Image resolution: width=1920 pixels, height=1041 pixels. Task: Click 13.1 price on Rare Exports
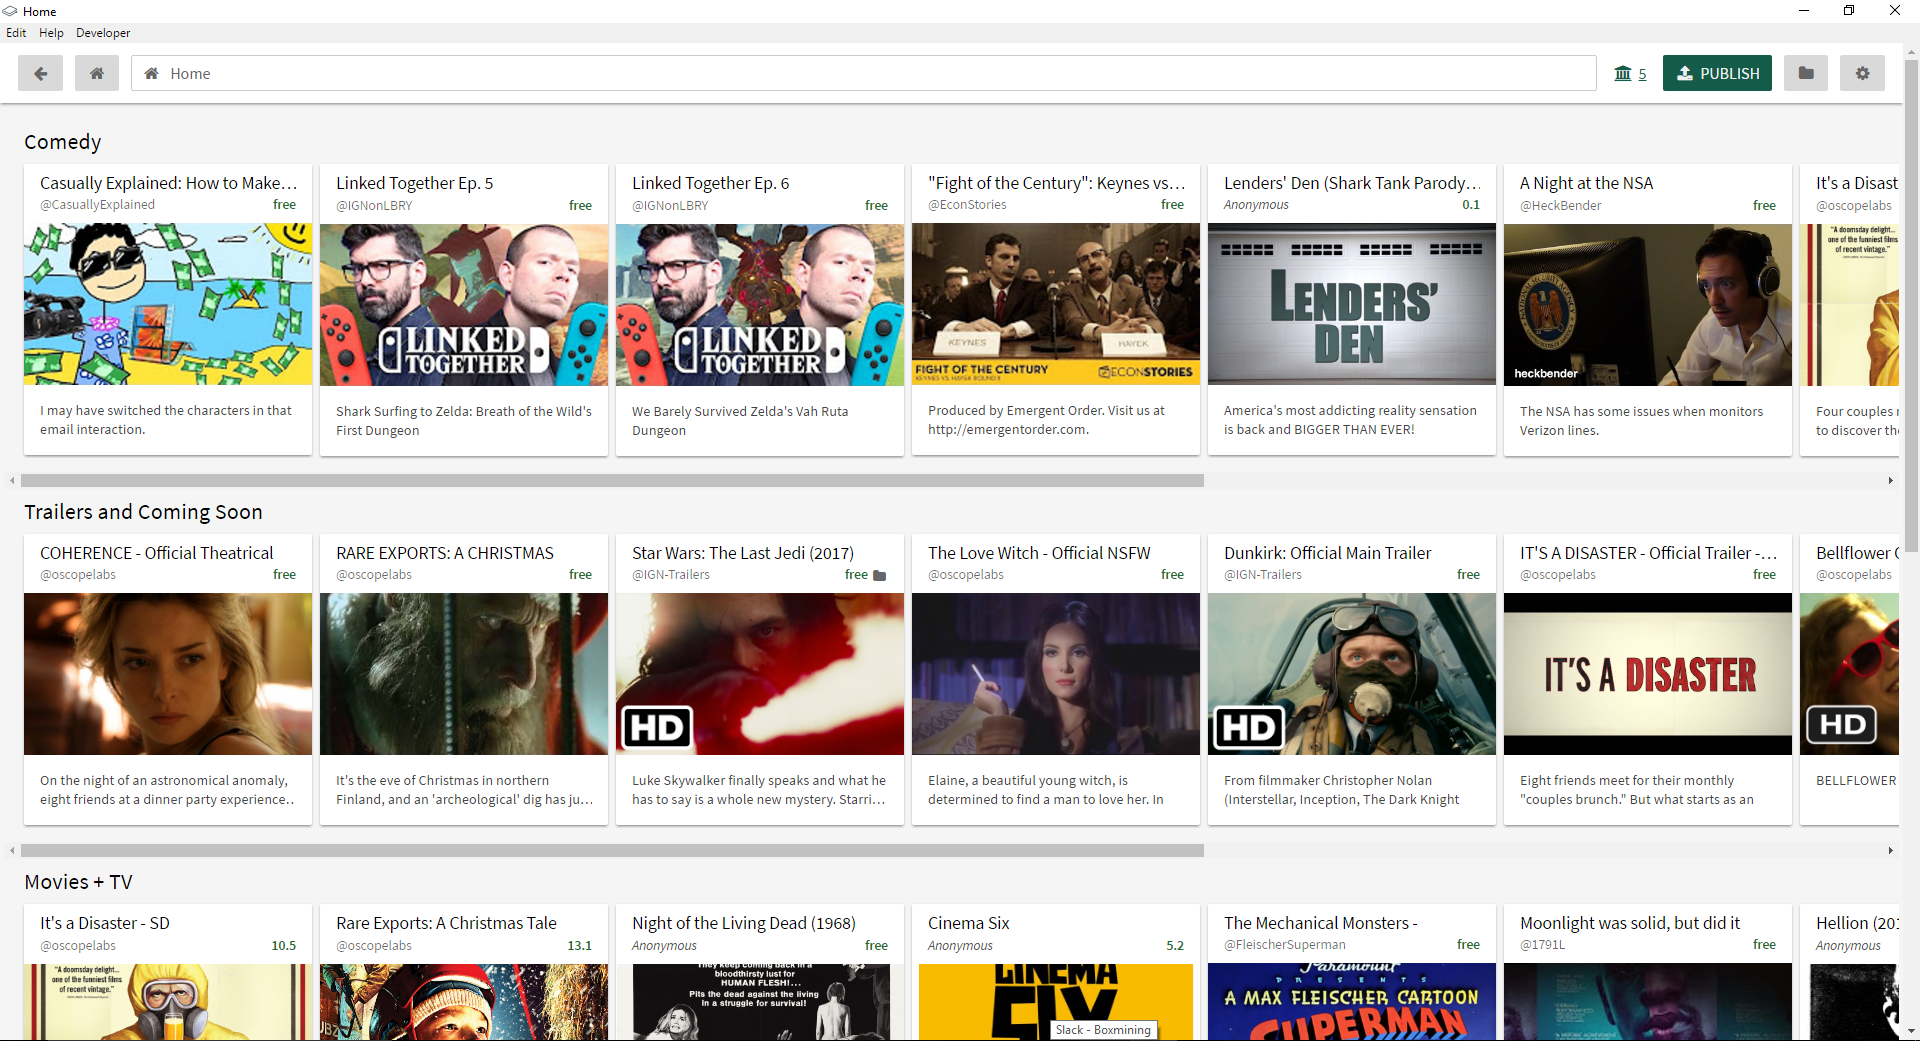tap(580, 945)
